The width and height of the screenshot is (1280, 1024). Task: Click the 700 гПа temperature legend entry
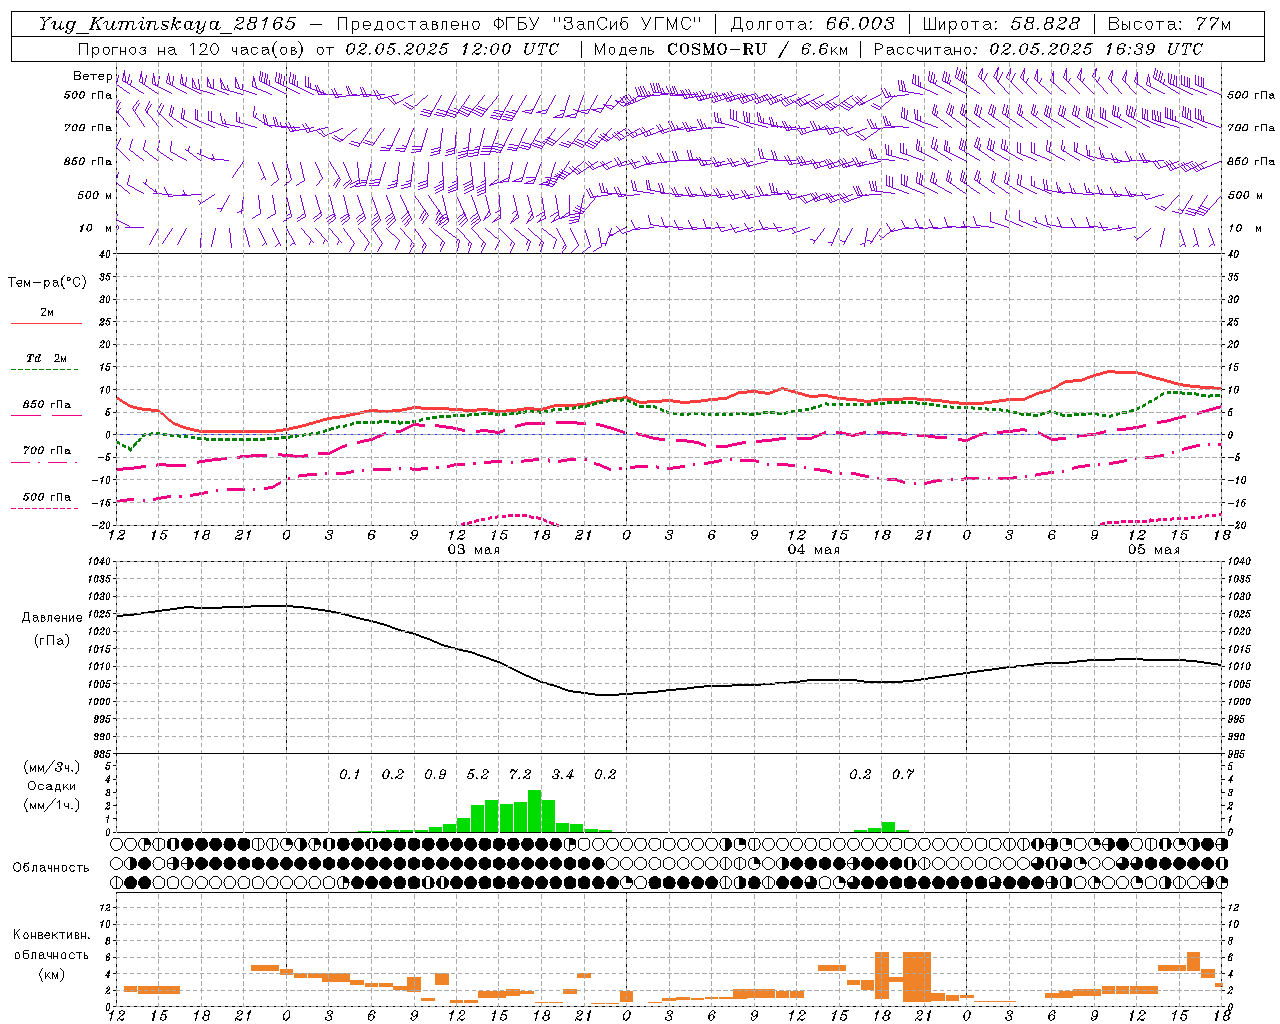click(x=46, y=450)
